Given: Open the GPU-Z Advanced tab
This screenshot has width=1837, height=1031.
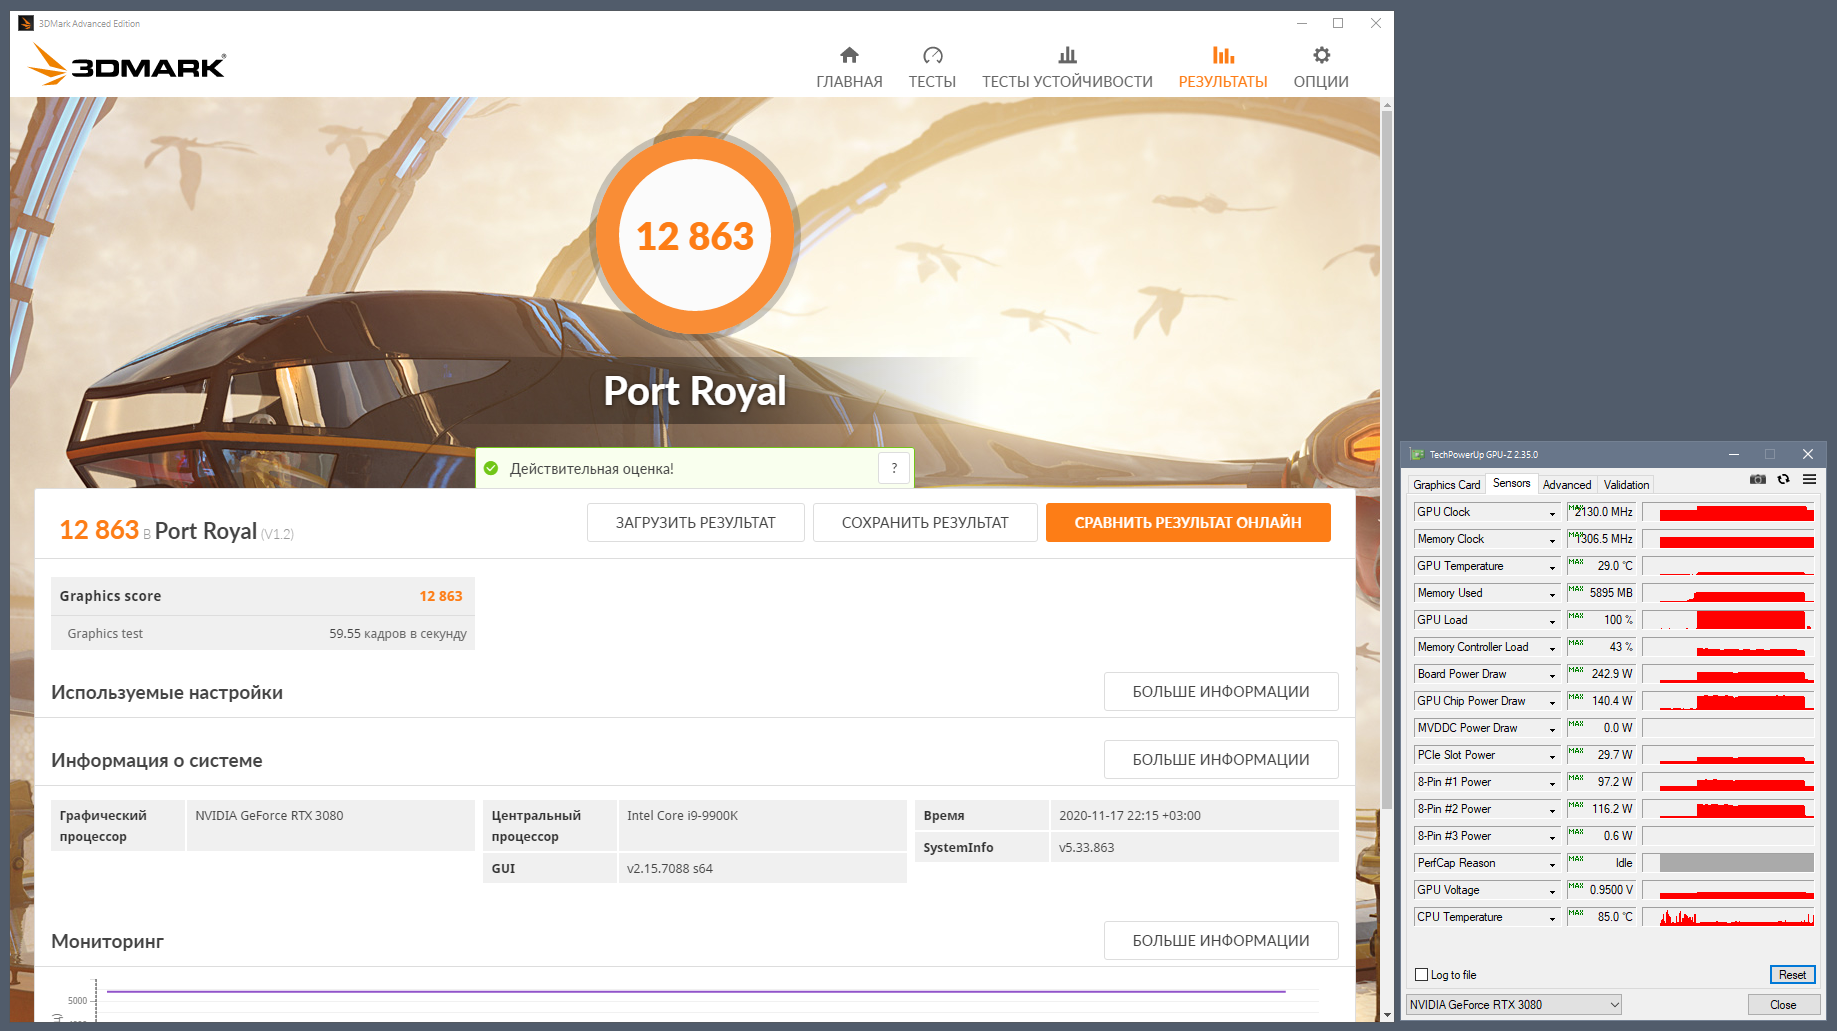Looking at the screenshot, I should tap(1567, 485).
